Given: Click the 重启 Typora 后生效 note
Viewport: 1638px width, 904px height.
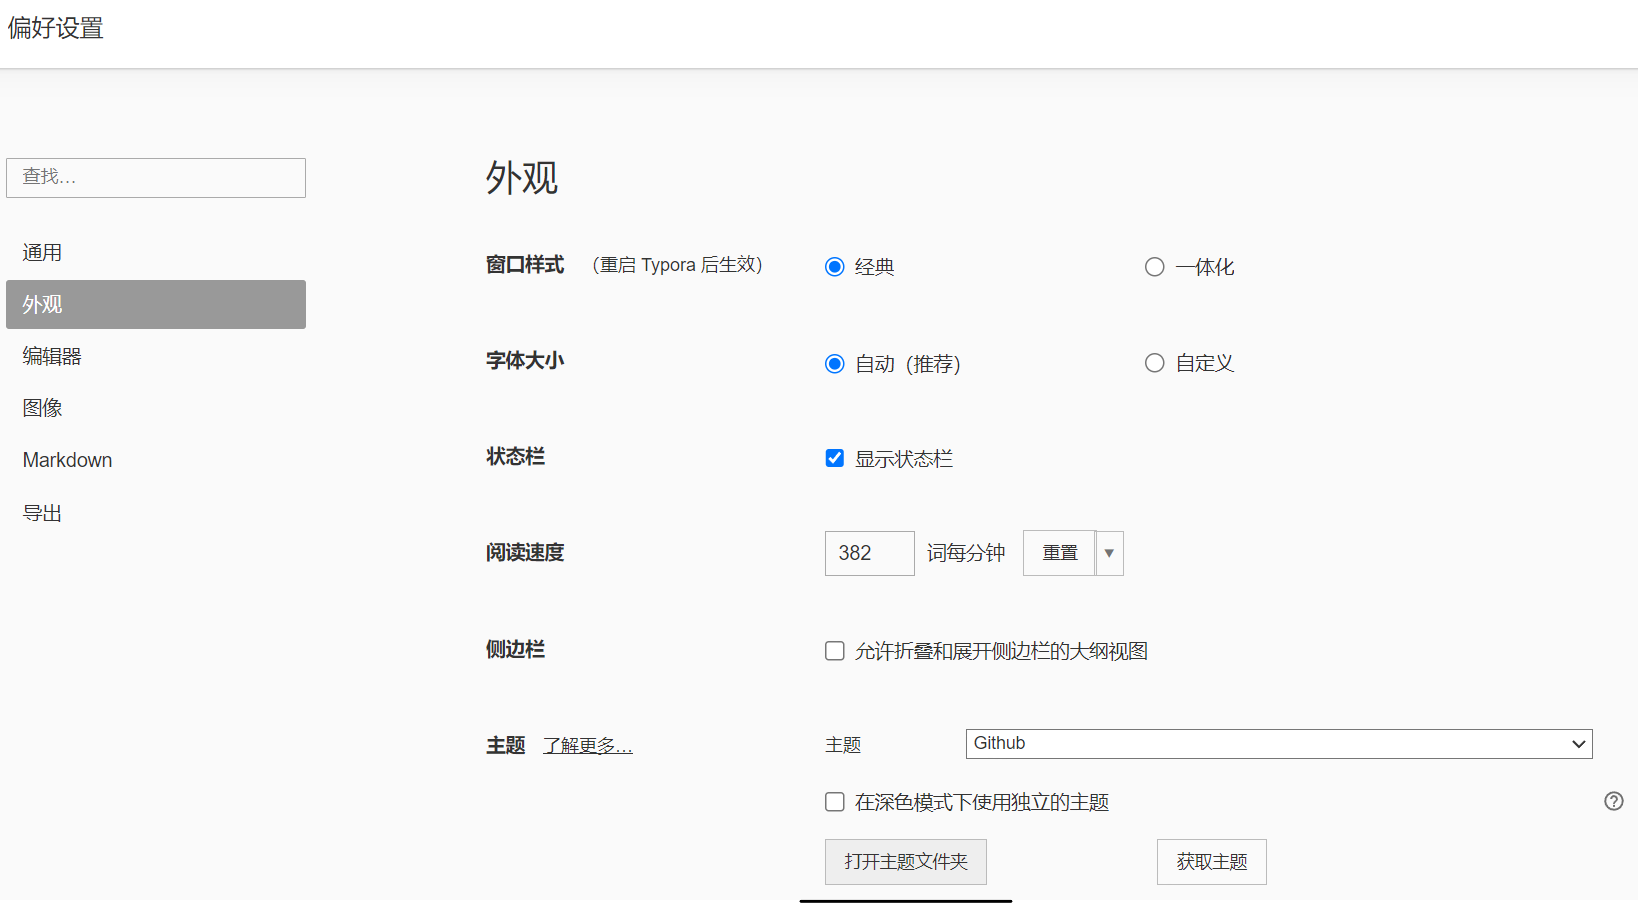Looking at the screenshot, I should coord(678,265).
